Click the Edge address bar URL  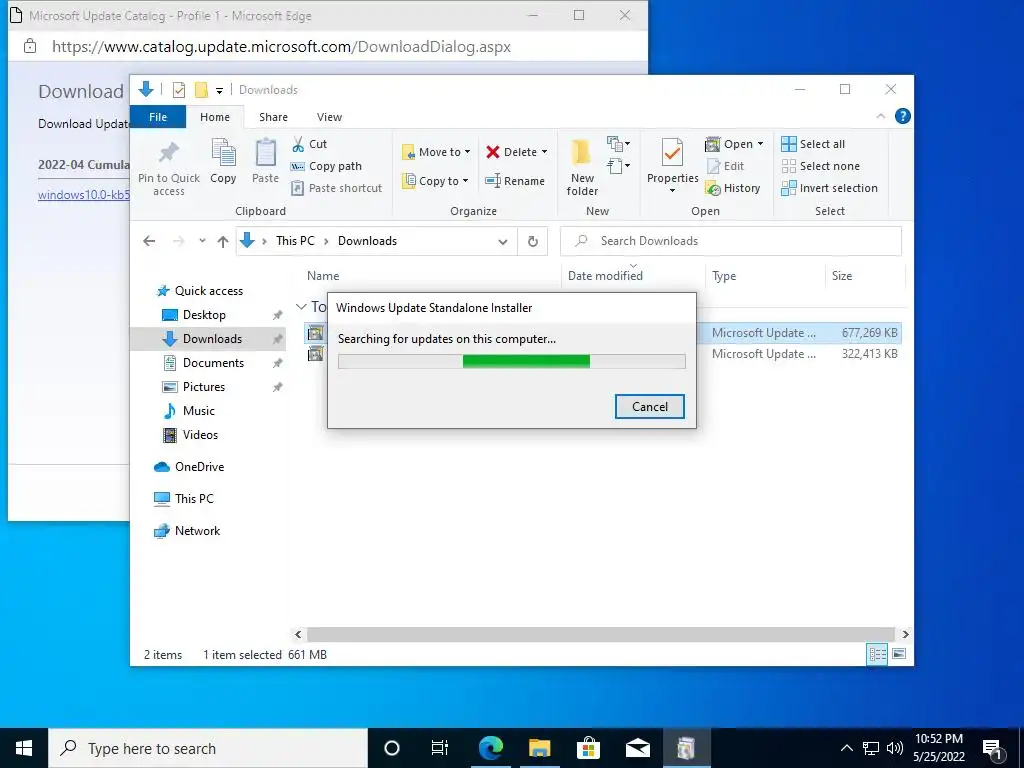click(281, 46)
